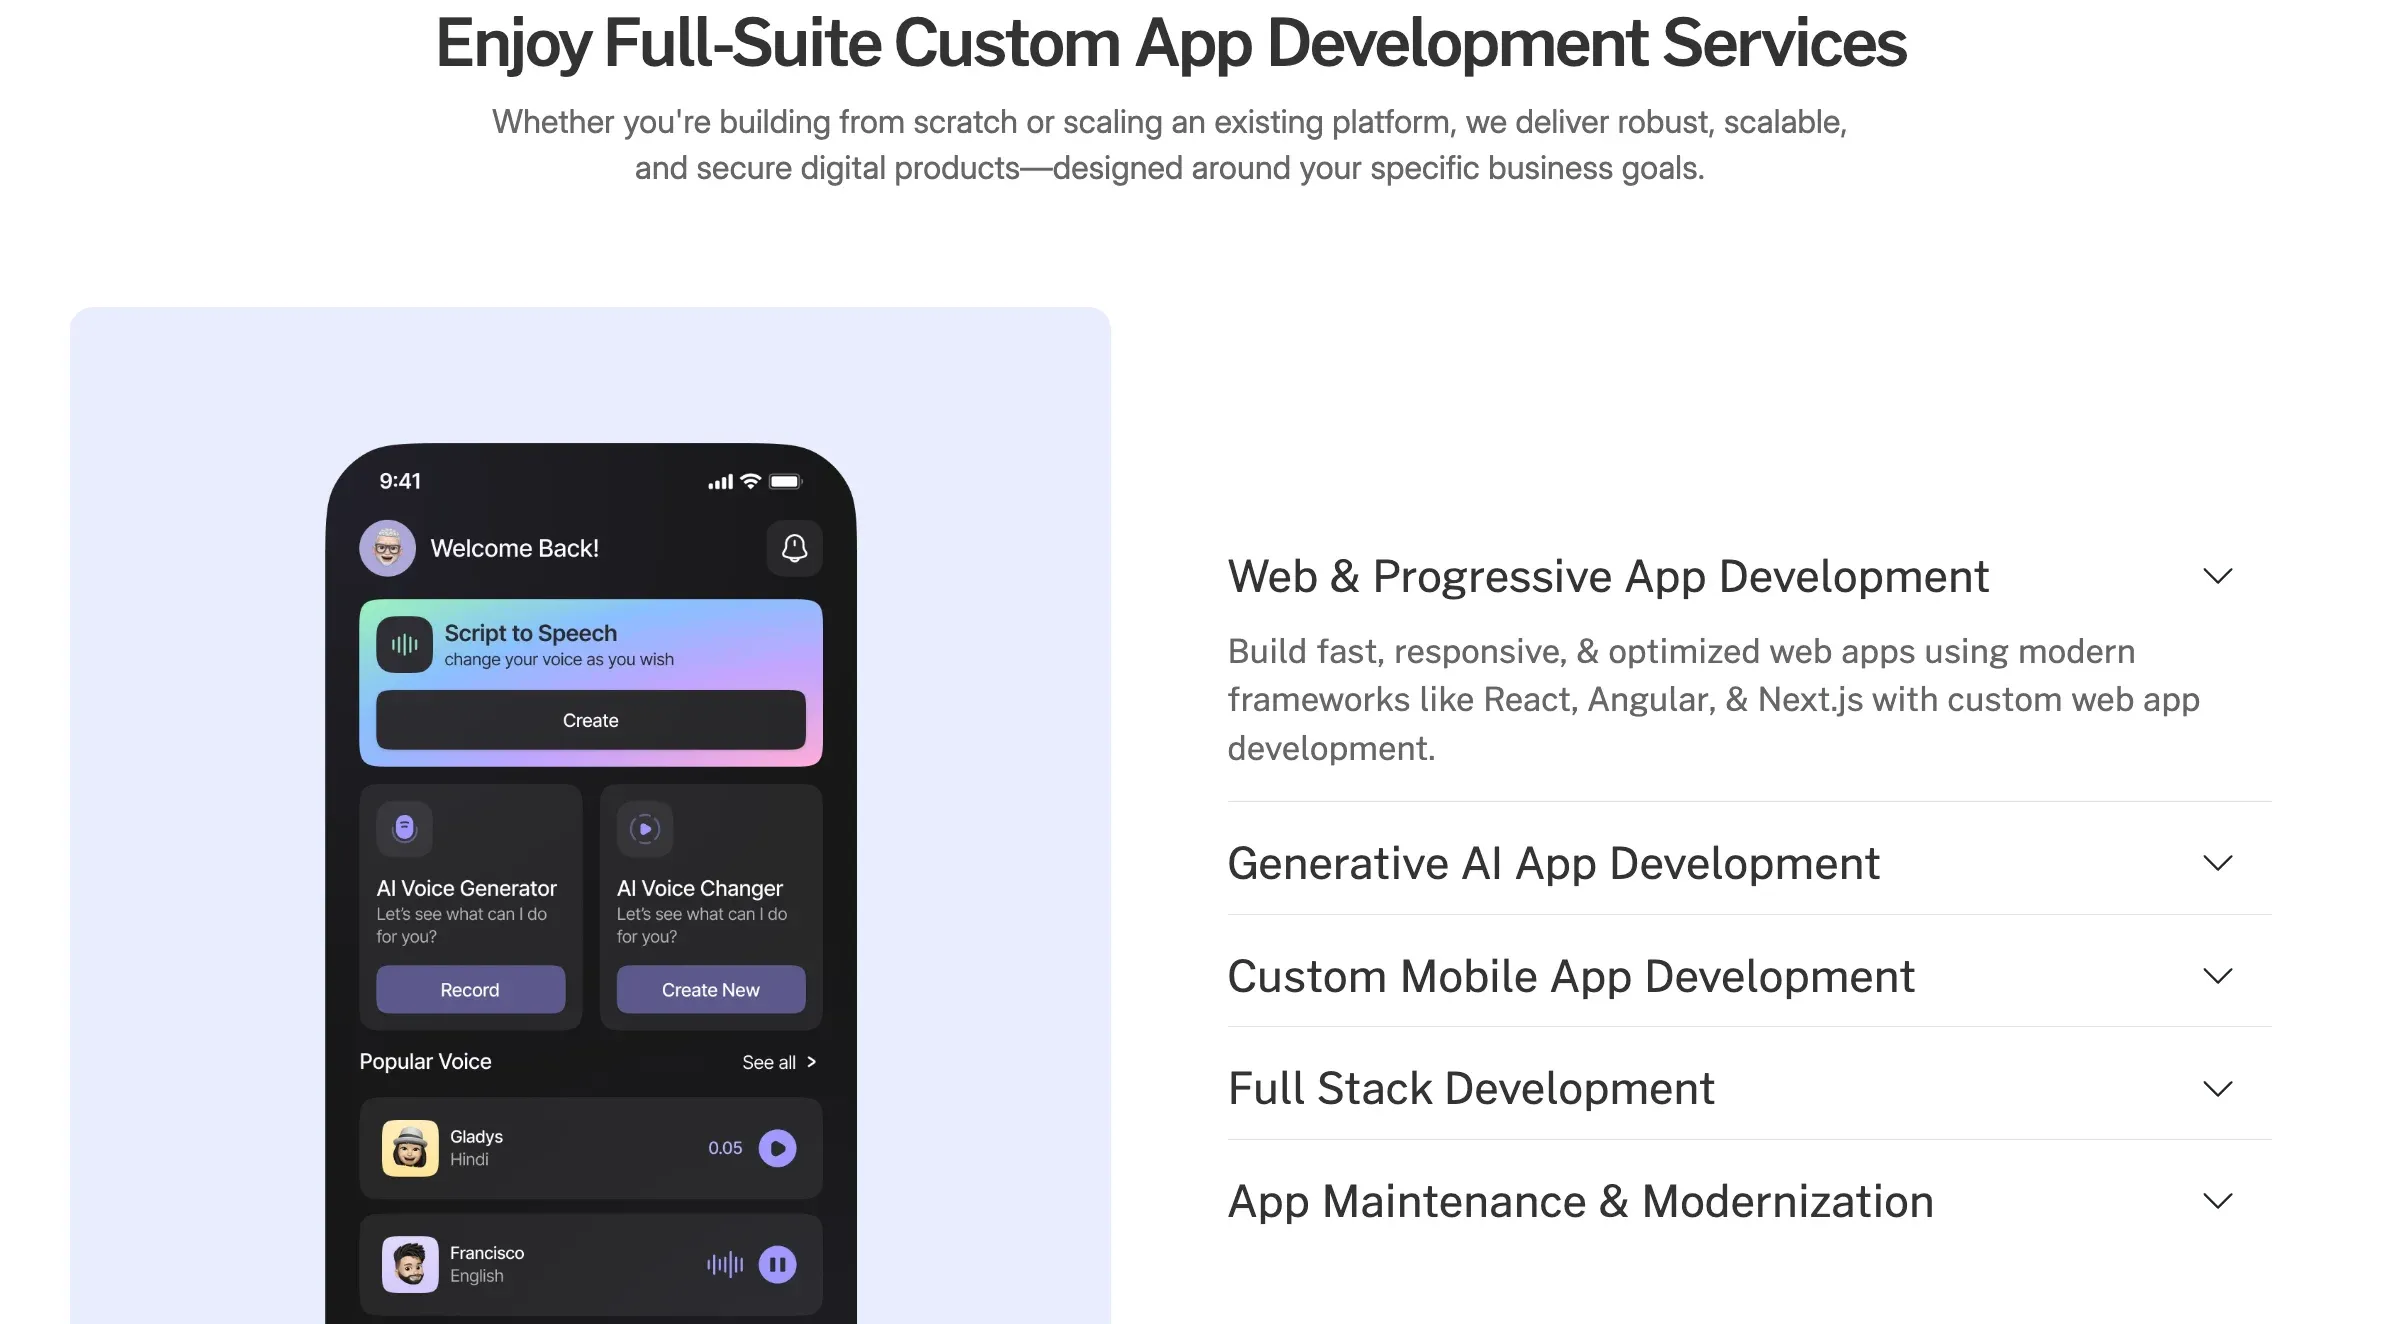Viewport: 2382px width, 1324px height.
Task: Click the Create button in Script to Speech
Action: pos(590,720)
